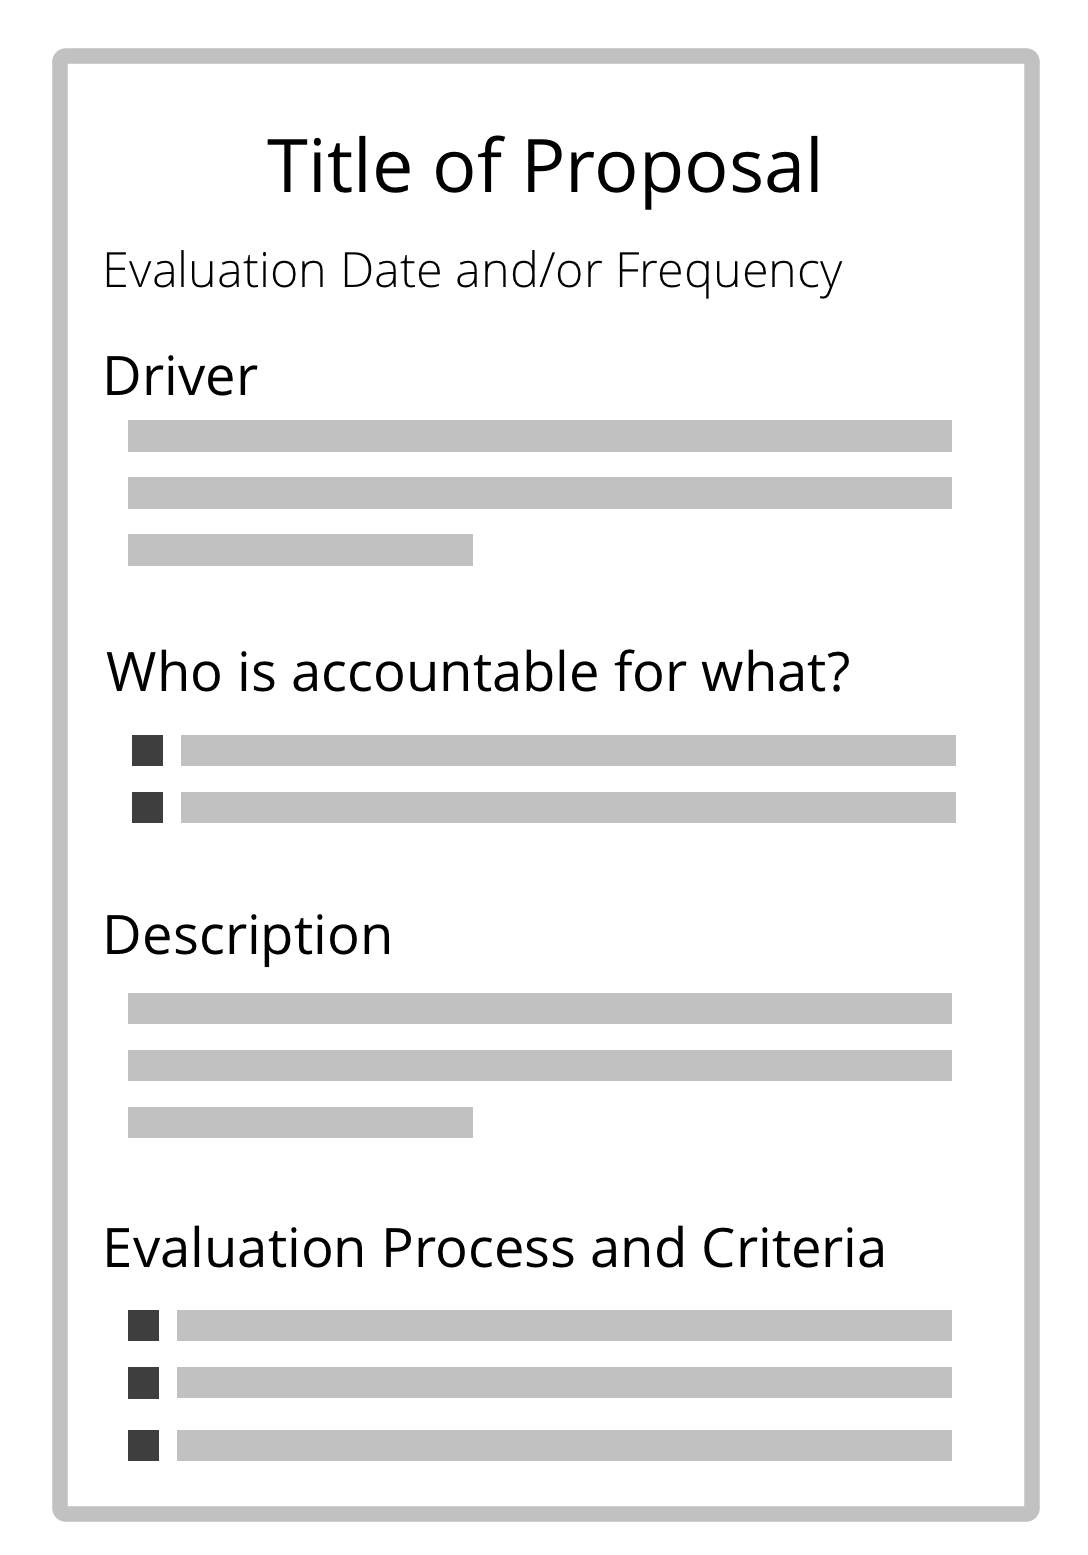Click the Evaluation Process and Criteria heading
This screenshot has height=1555, width=1088.
[x=495, y=1248]
